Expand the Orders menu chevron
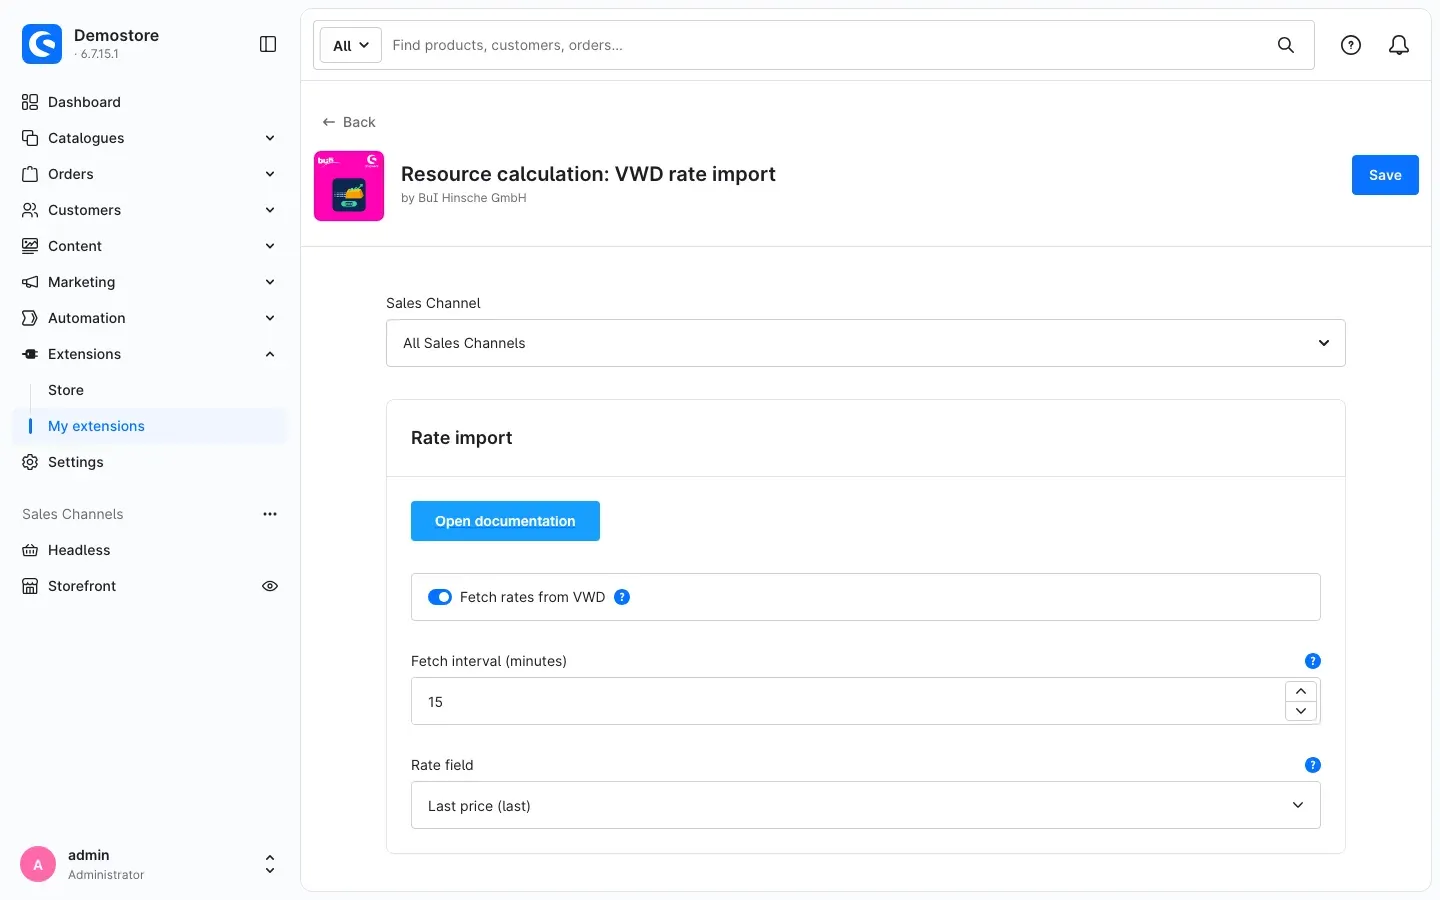This screenshot has width=1440, height=900. pos(270,174)
